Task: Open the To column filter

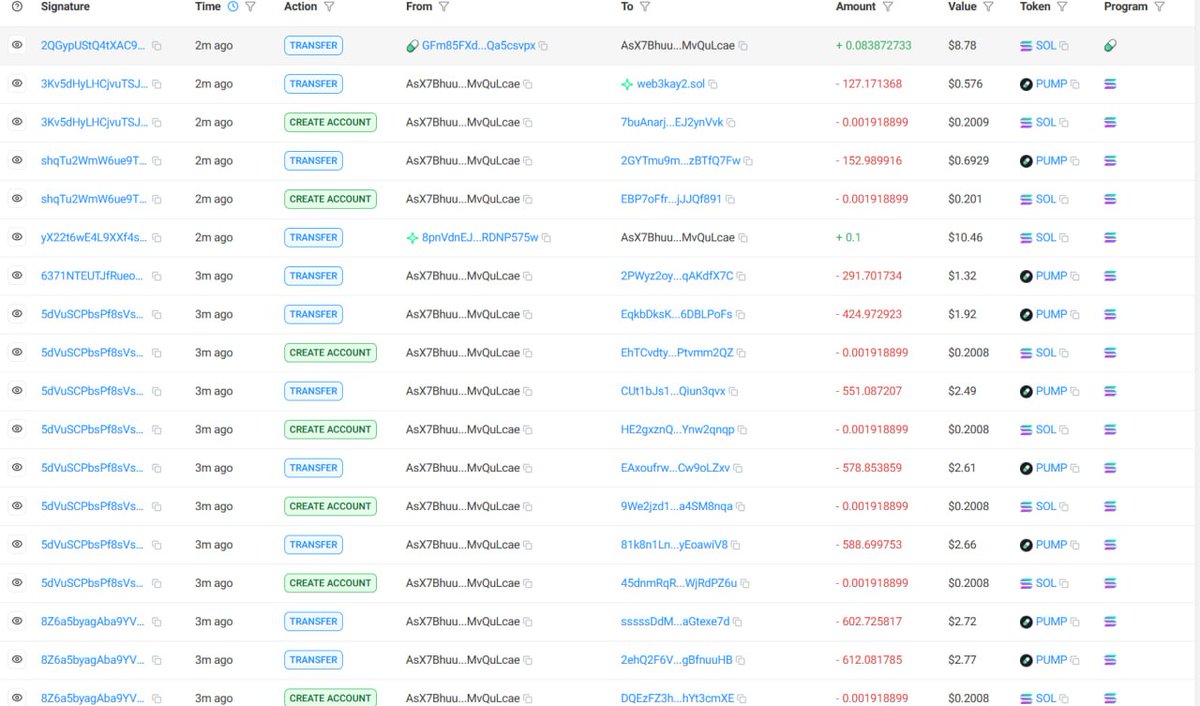Action: pyautogui.click(x=645, y=7)
